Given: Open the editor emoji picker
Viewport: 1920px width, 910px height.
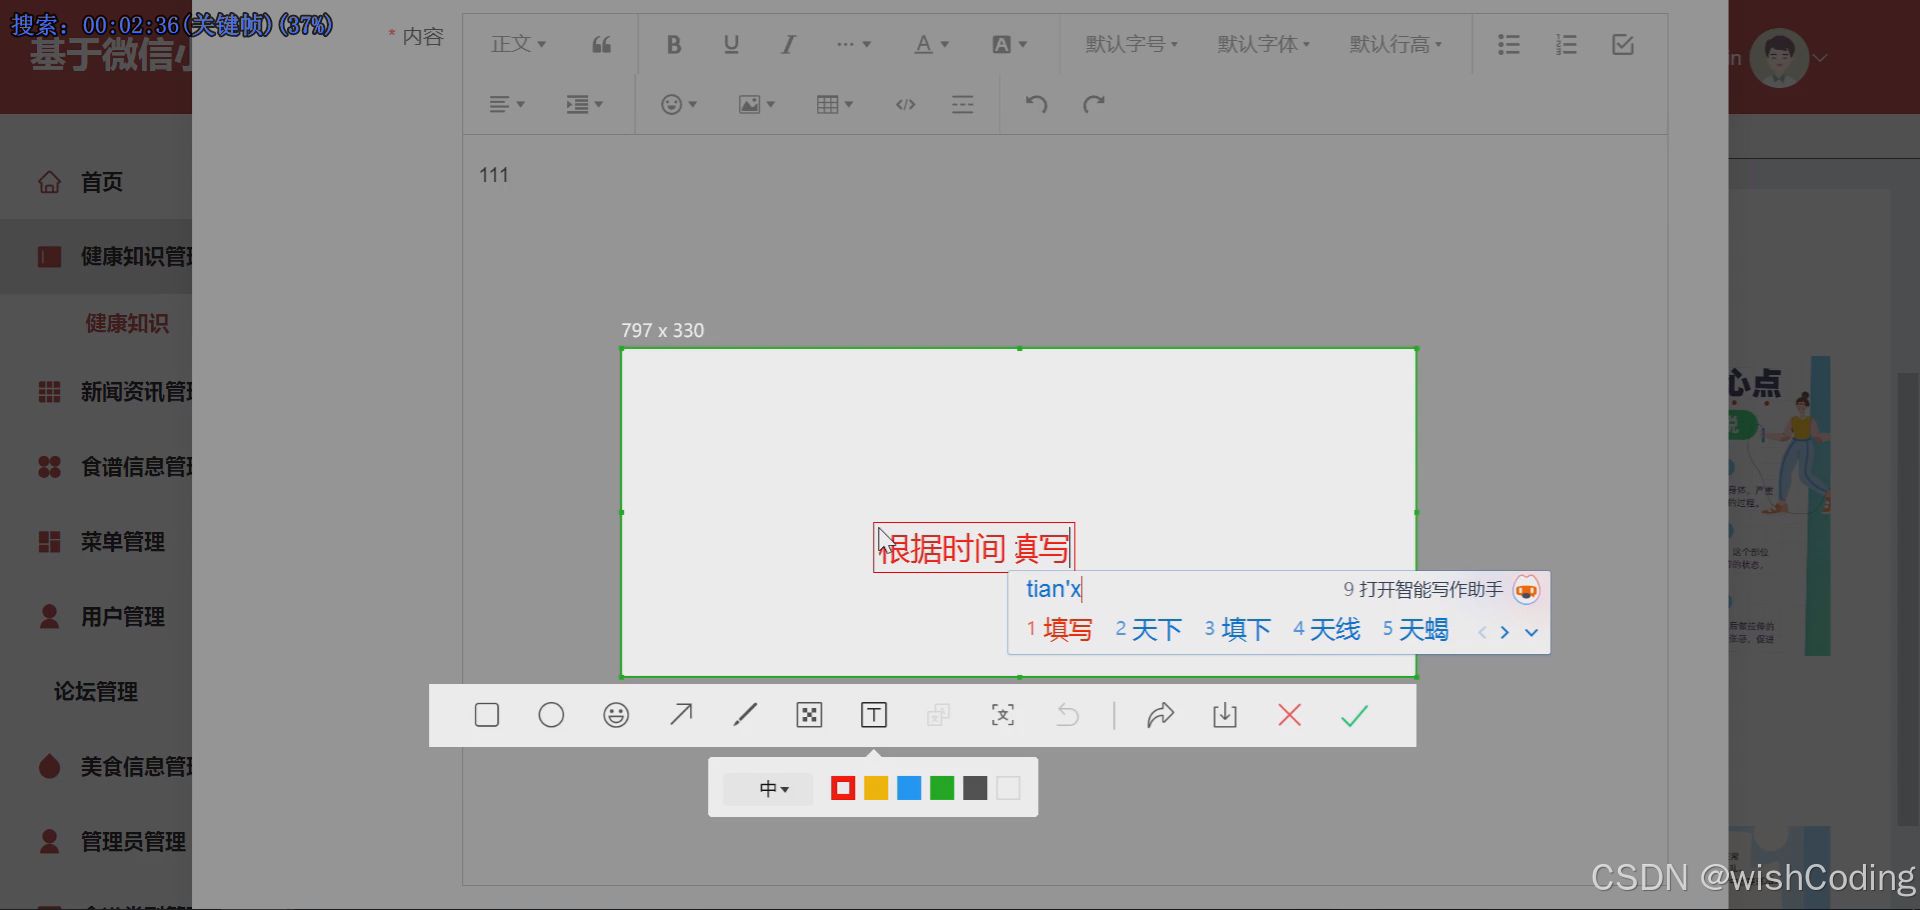Looking at the screenshot, I should click(x=679, y=104).
